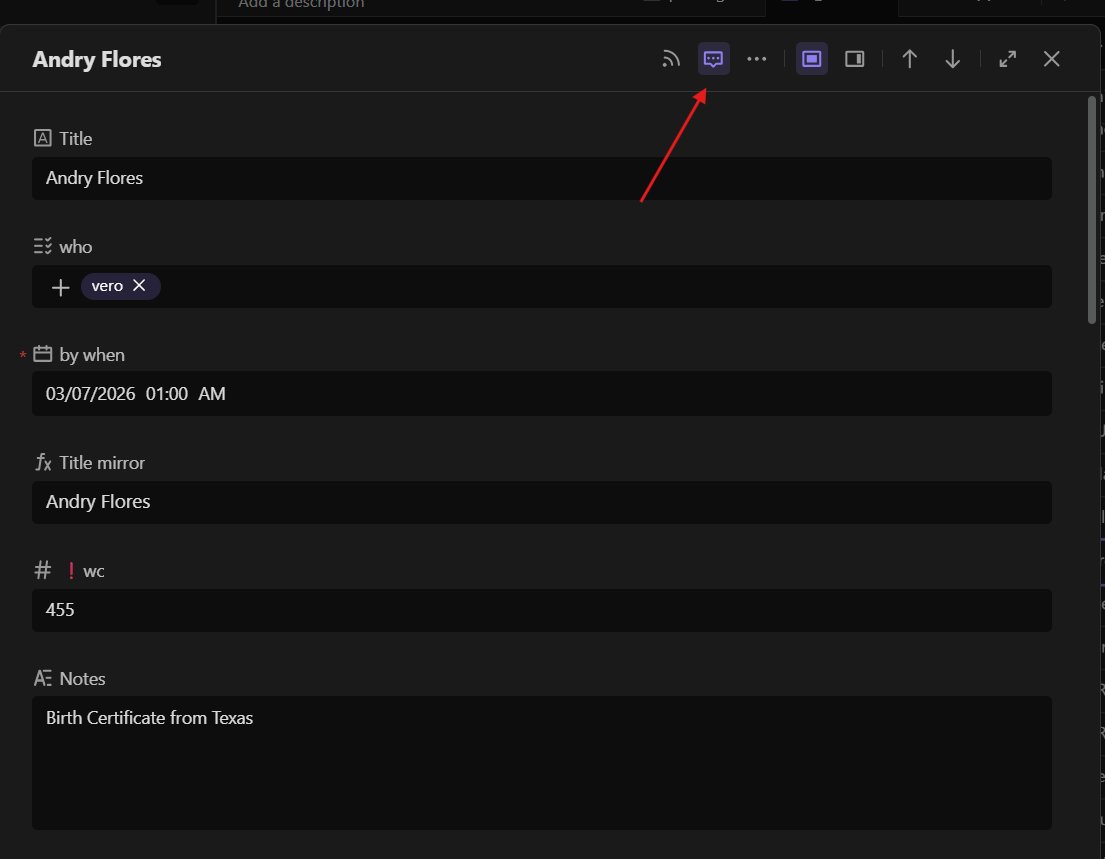The height and width of the screenshot is (859, 1105).
Task: Click the number hash icon for wc
Action: [42, 570]
